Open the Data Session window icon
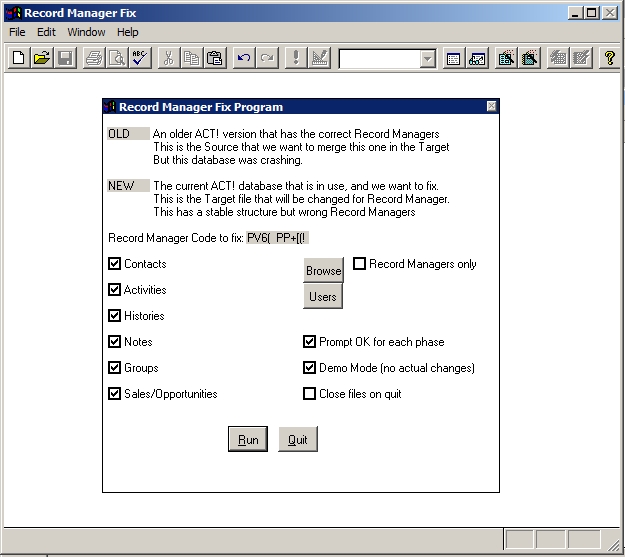Viewport: 625px width, 557px height. [477, 58]
